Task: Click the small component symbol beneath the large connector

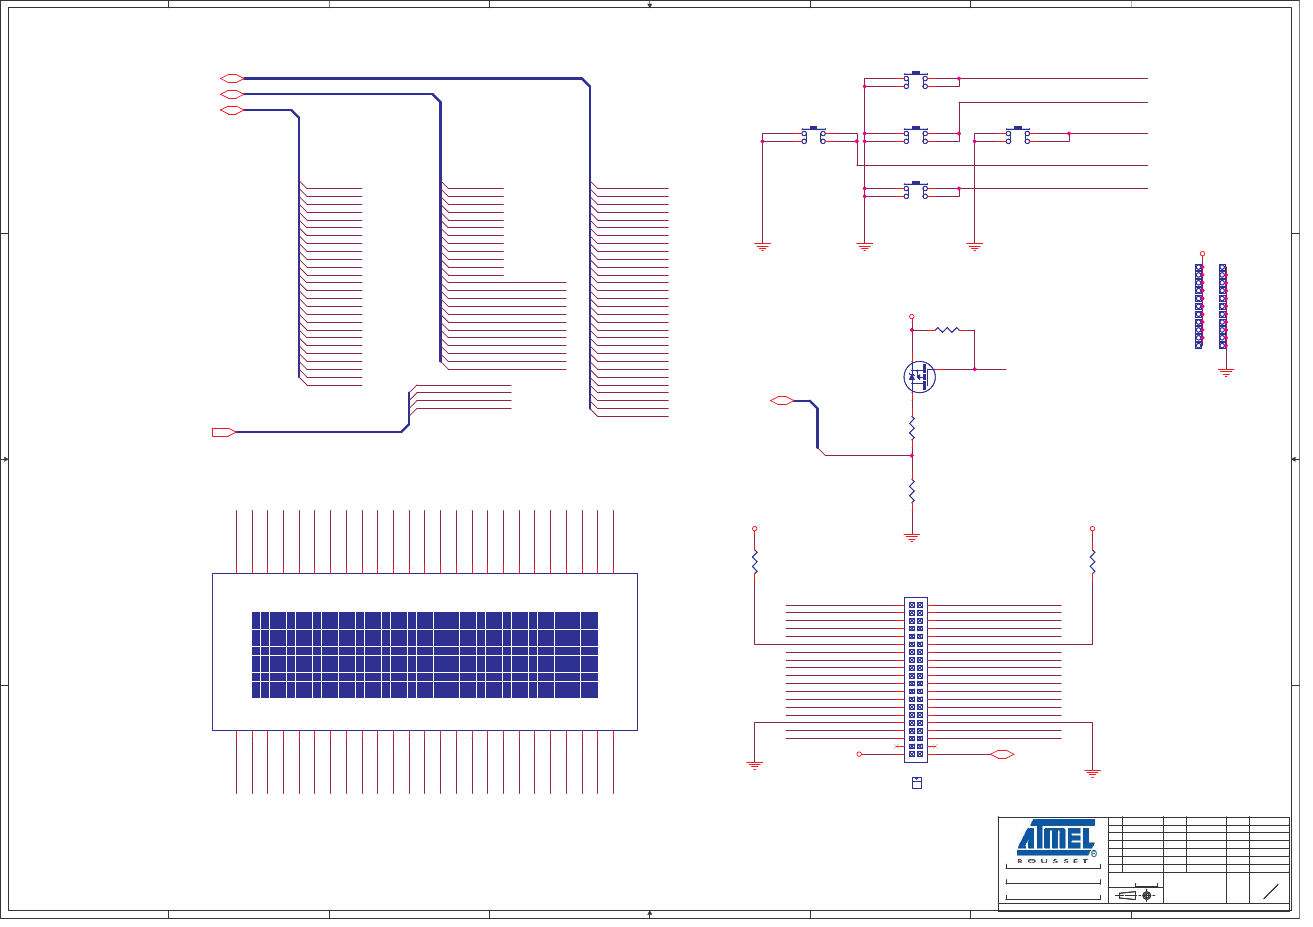Action: coord(917,783)
